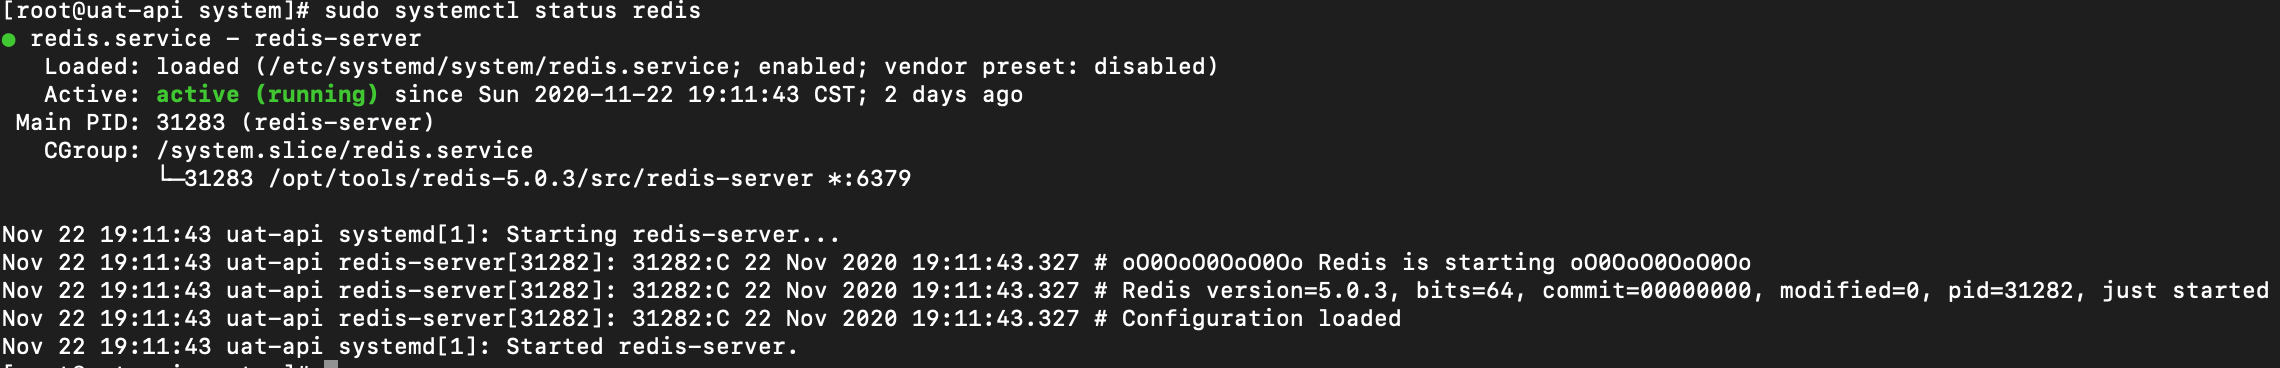Click the green status dot before redis.service
Screen dimensions: 2280x368
tap(9, 40)
